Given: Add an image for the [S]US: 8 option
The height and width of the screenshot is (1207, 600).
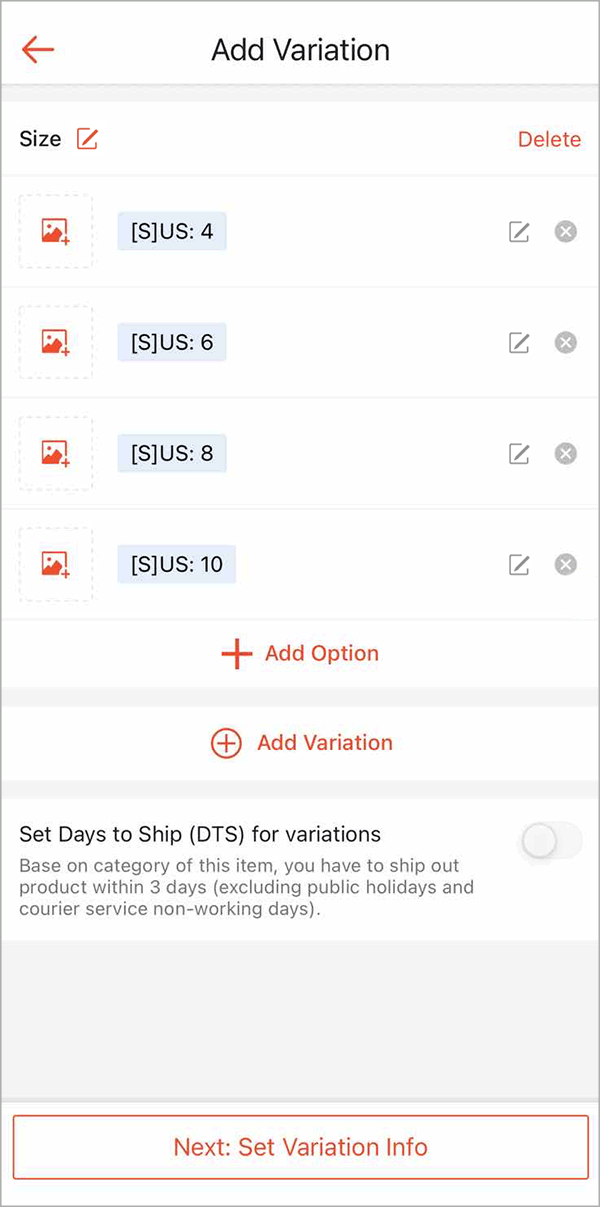Looking at the screenshot, I should coord(56,454).
